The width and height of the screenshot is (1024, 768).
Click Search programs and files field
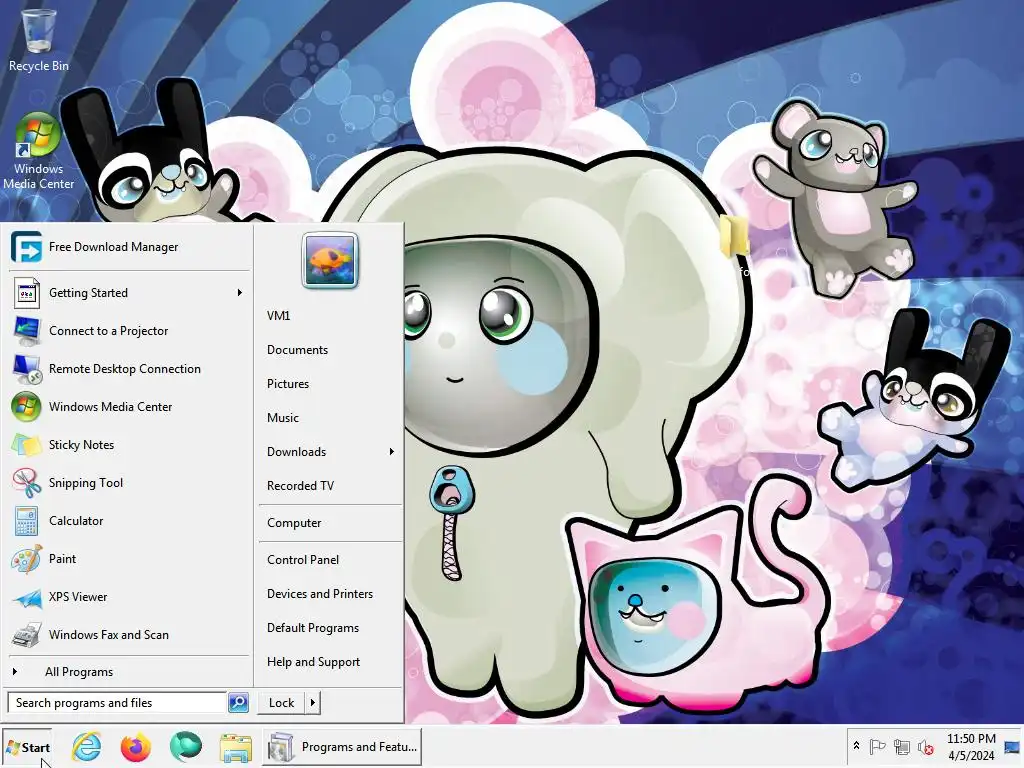[x=118, y=703]
